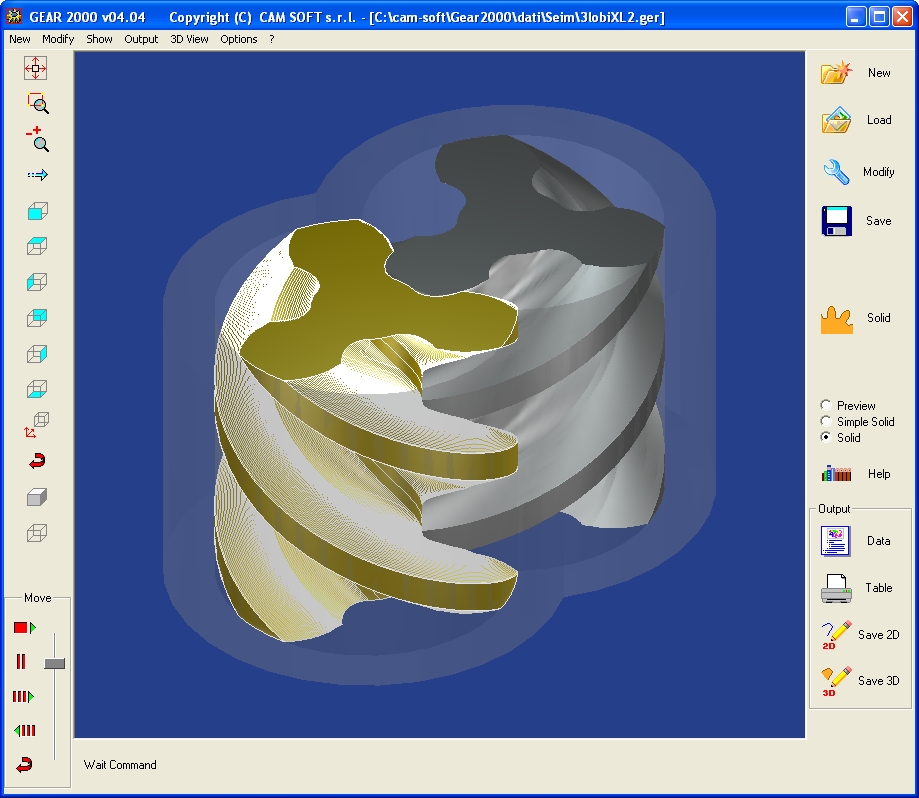Click the Save 3D output button
Viewport: 919px width, 798px height.
click(x=859, y=681)
